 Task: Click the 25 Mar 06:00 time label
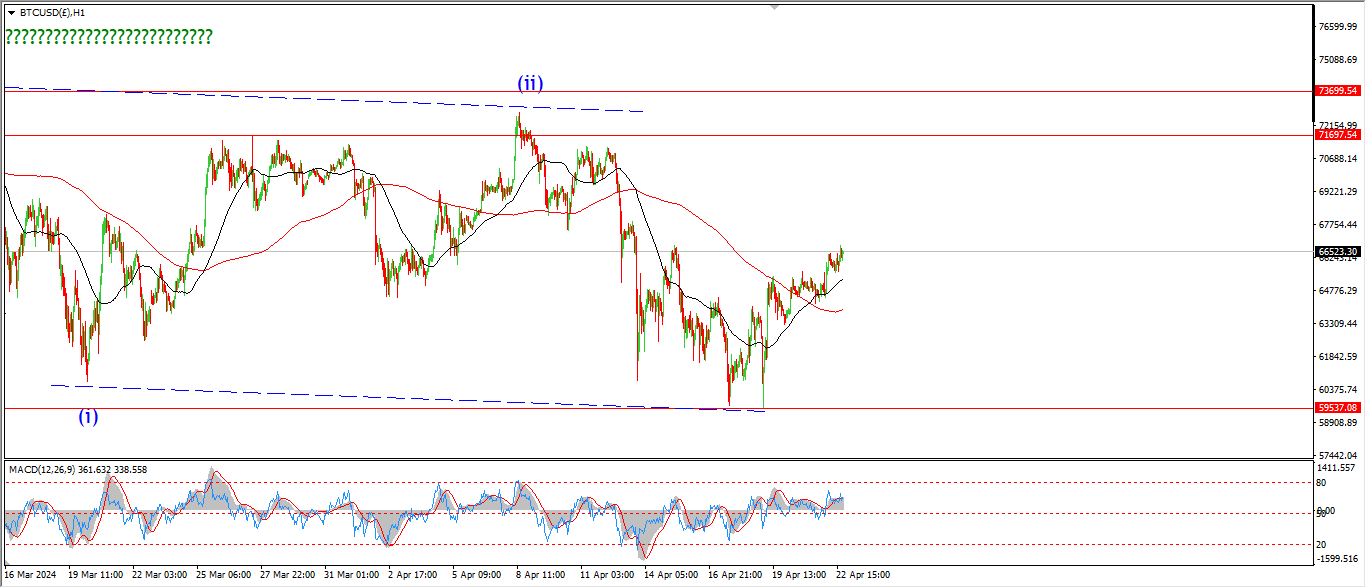[x=225, y=575]
